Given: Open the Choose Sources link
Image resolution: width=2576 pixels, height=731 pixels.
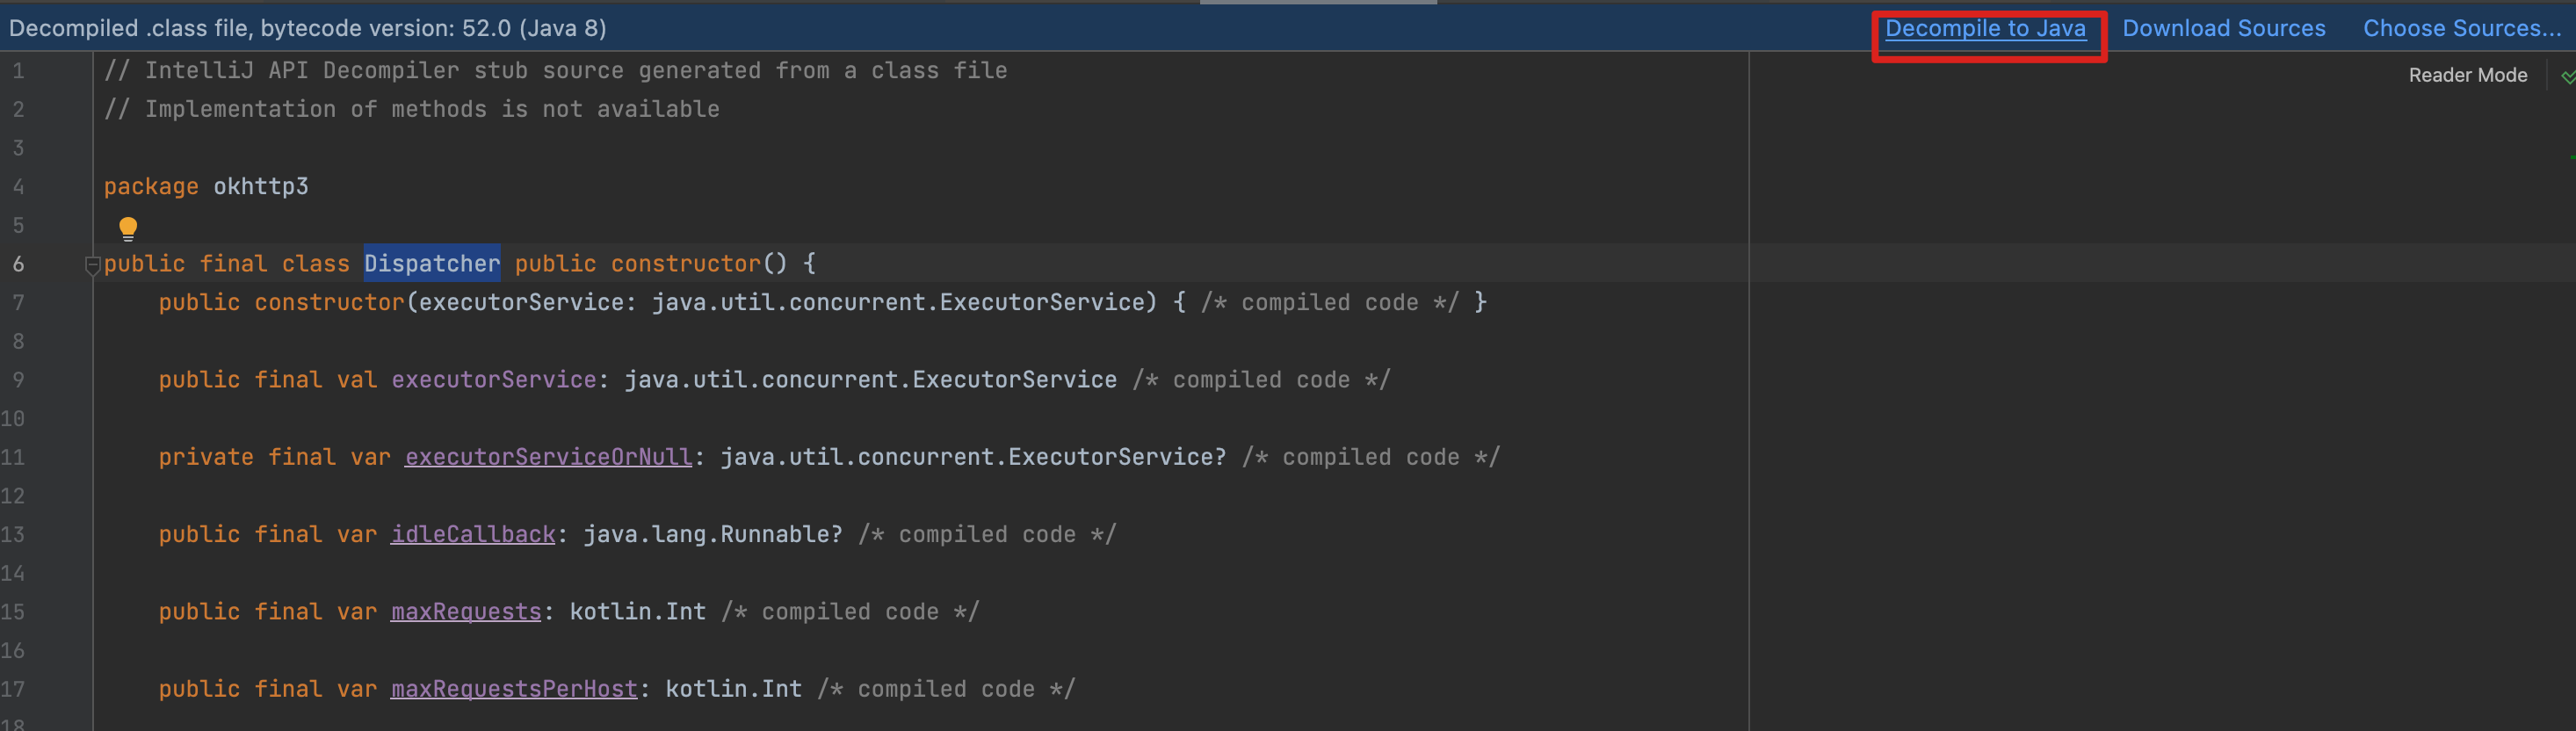Looking at the screenshot, I should 2462,28.
